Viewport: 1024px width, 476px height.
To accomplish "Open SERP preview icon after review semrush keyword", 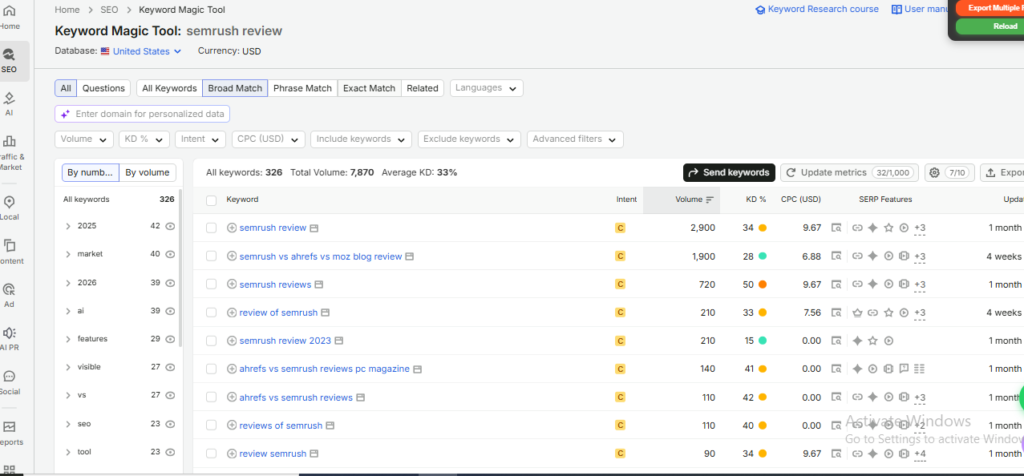I will click(314, 454).
